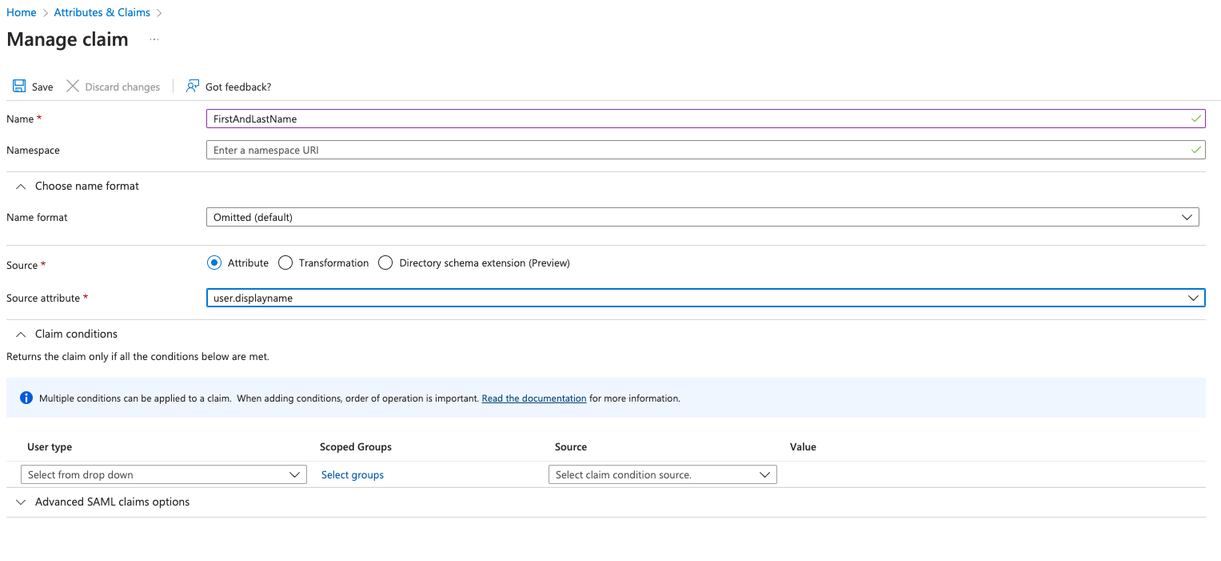Select the Attribute source radio button

pyautogui.click(x=214, y=263)
